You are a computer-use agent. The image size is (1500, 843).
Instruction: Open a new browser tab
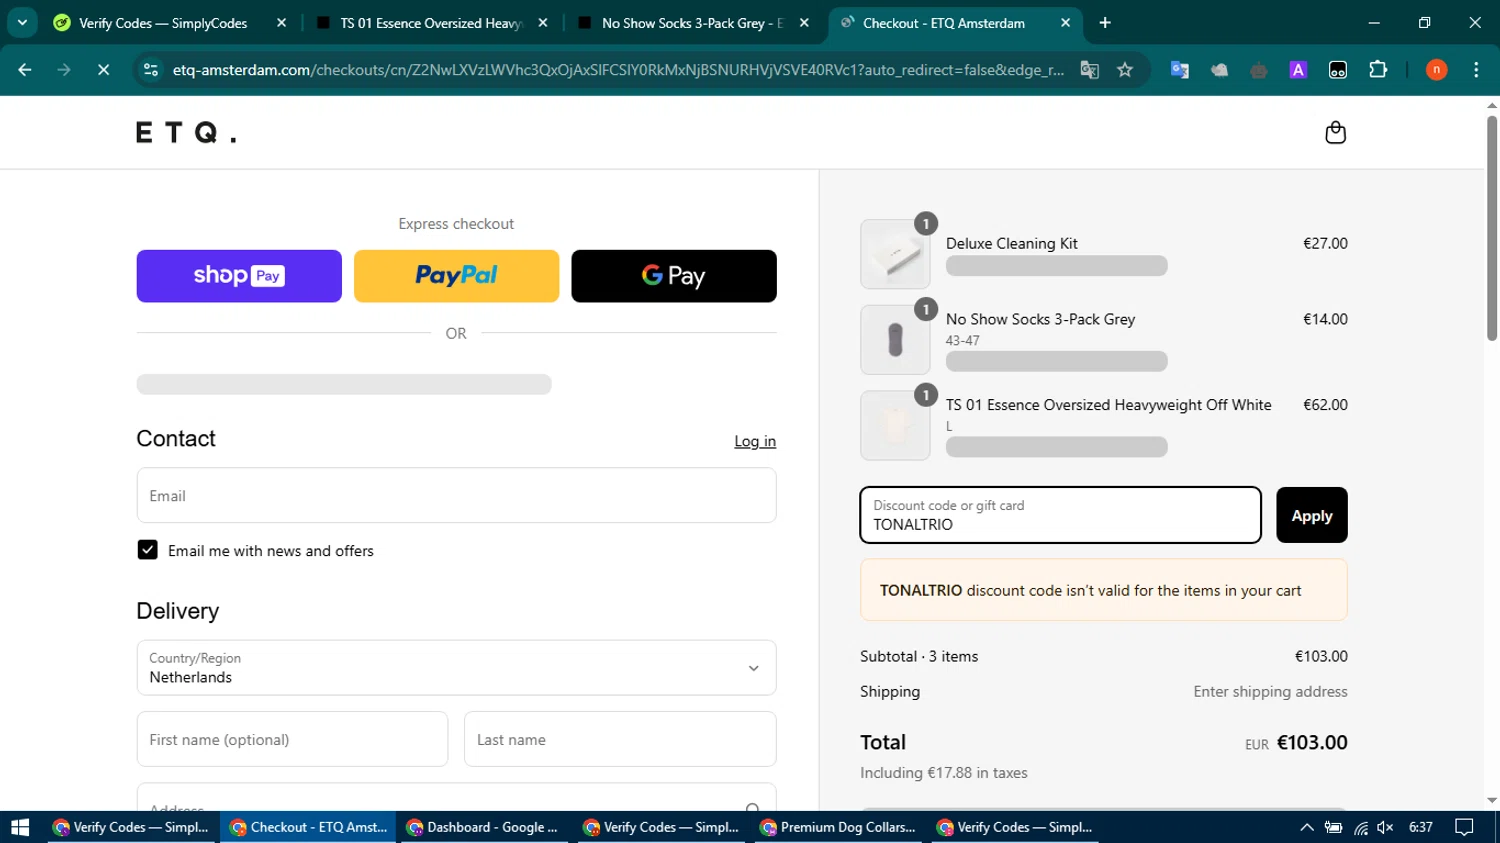click(x=1105, y=23)
